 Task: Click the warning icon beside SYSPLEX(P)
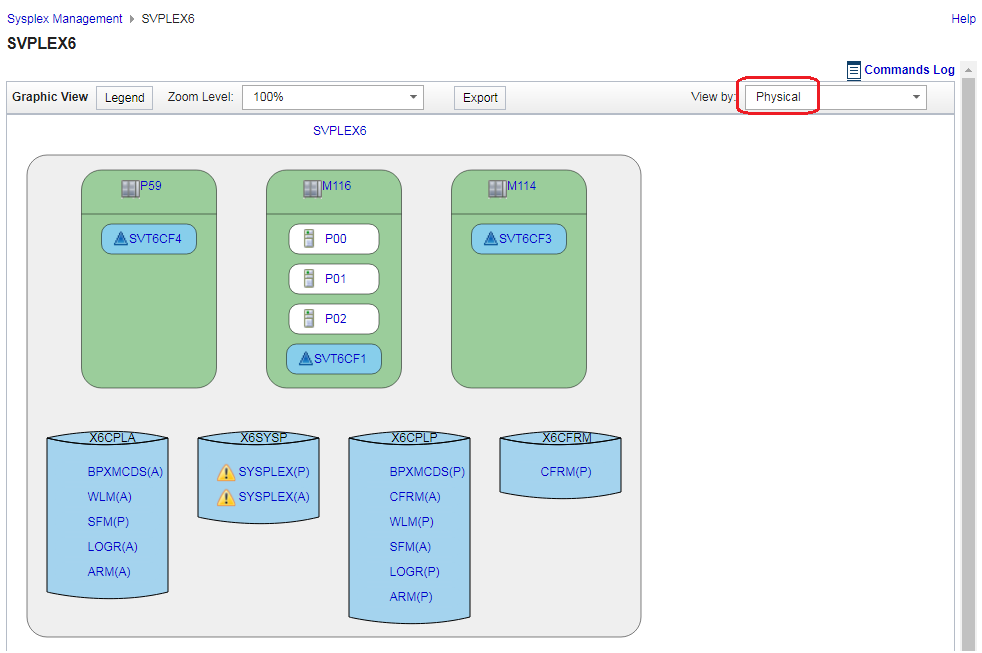pos(226,473)
